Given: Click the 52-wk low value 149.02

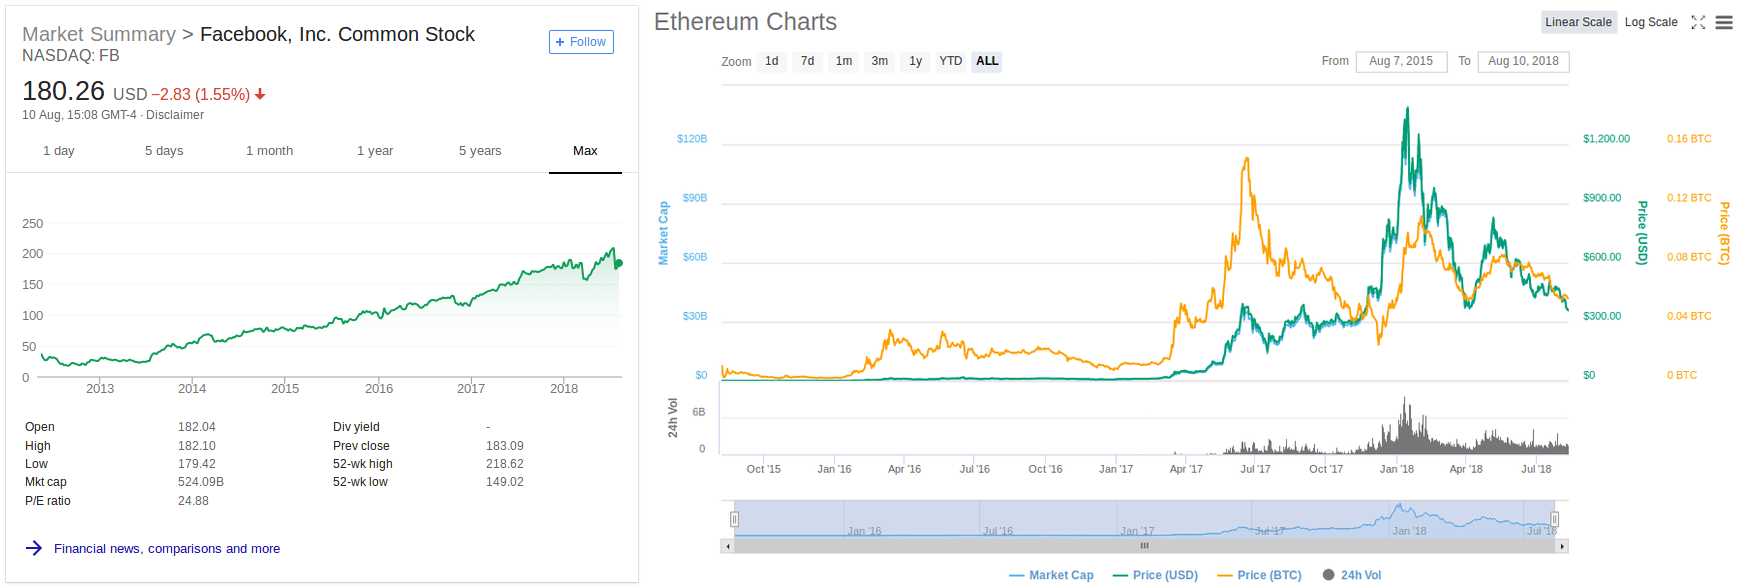Looking at the screenshot, I should 505,482.
